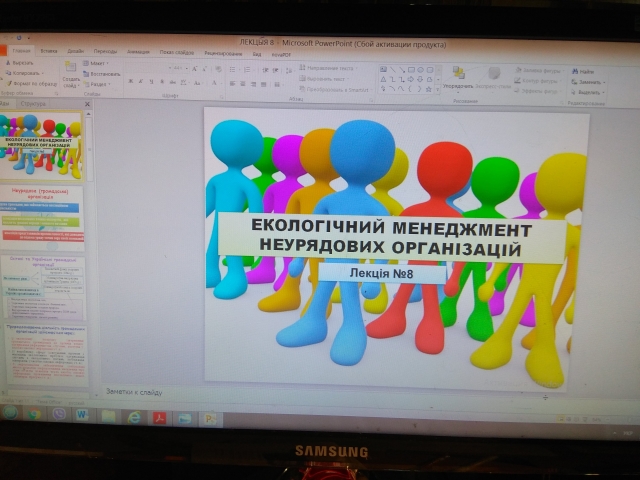Open the Select (Выделить) menu
The width and height of the screenshot is (640, 480).
587,93
